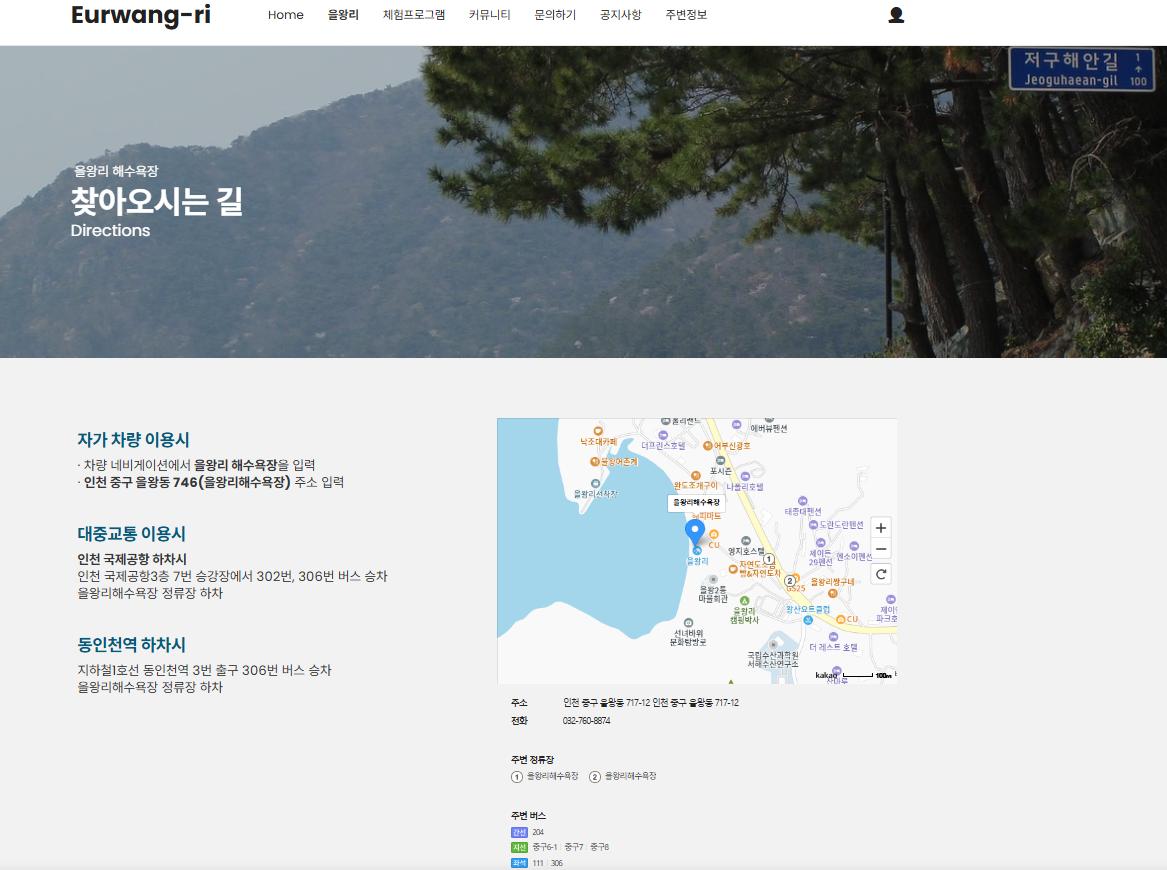Open the 문의하기 page
Viewport: 1167px width, 870px height.
click(x=555, y=15)
